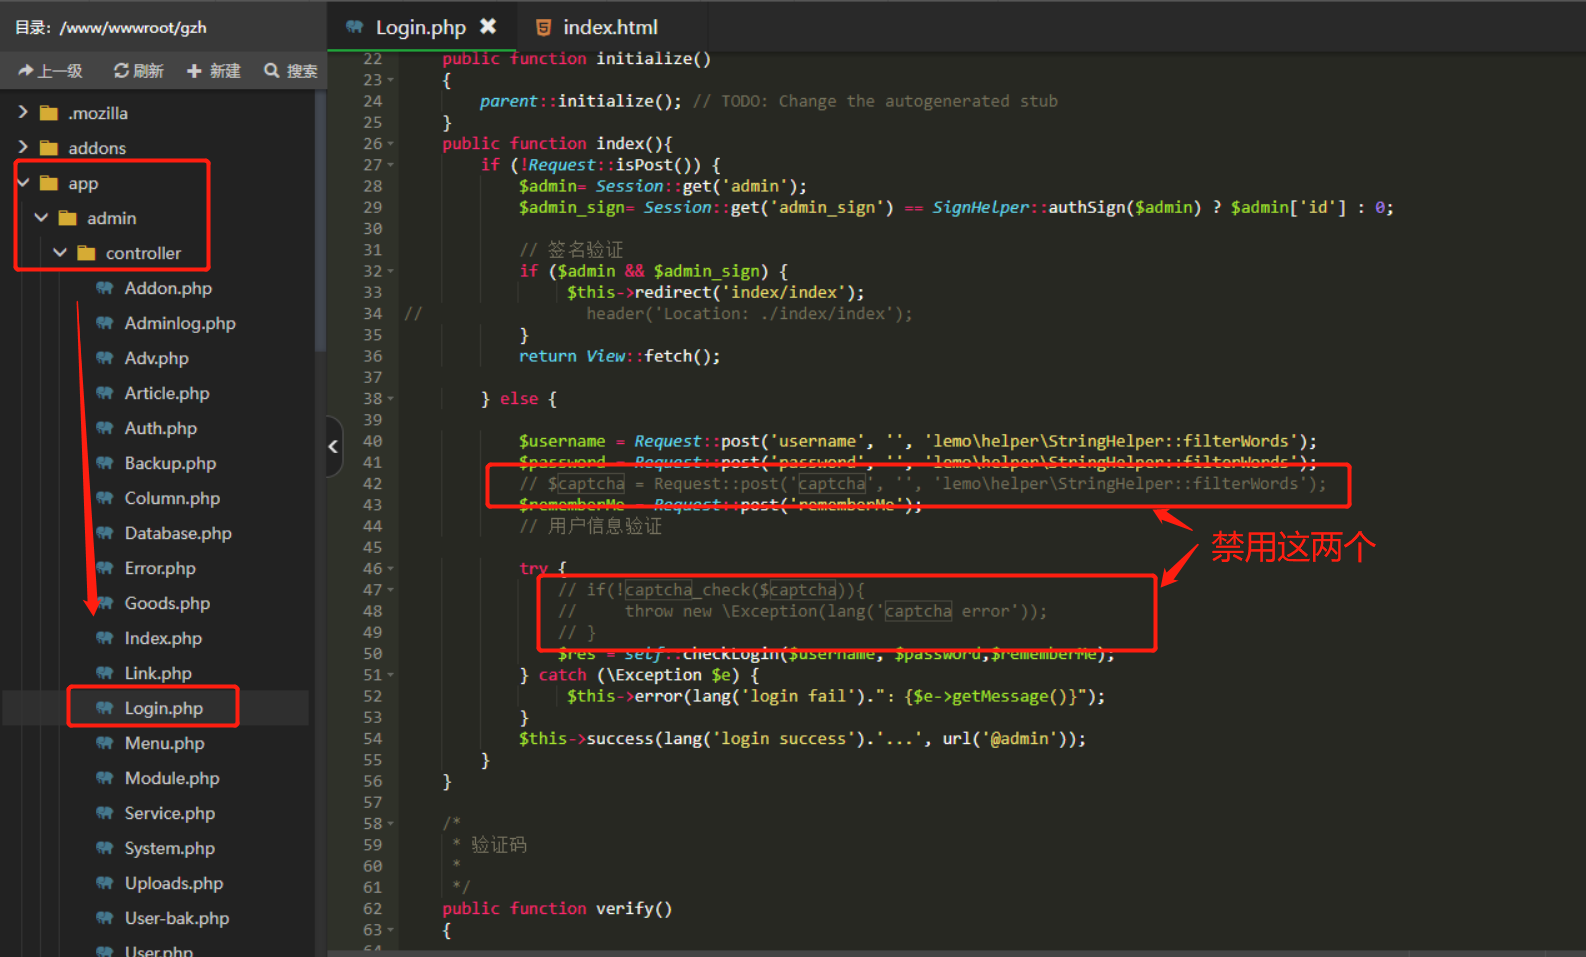This screenshot has height=957, width=1586.
Task: Fold the try block at line 46
Action: coord(391,569)
